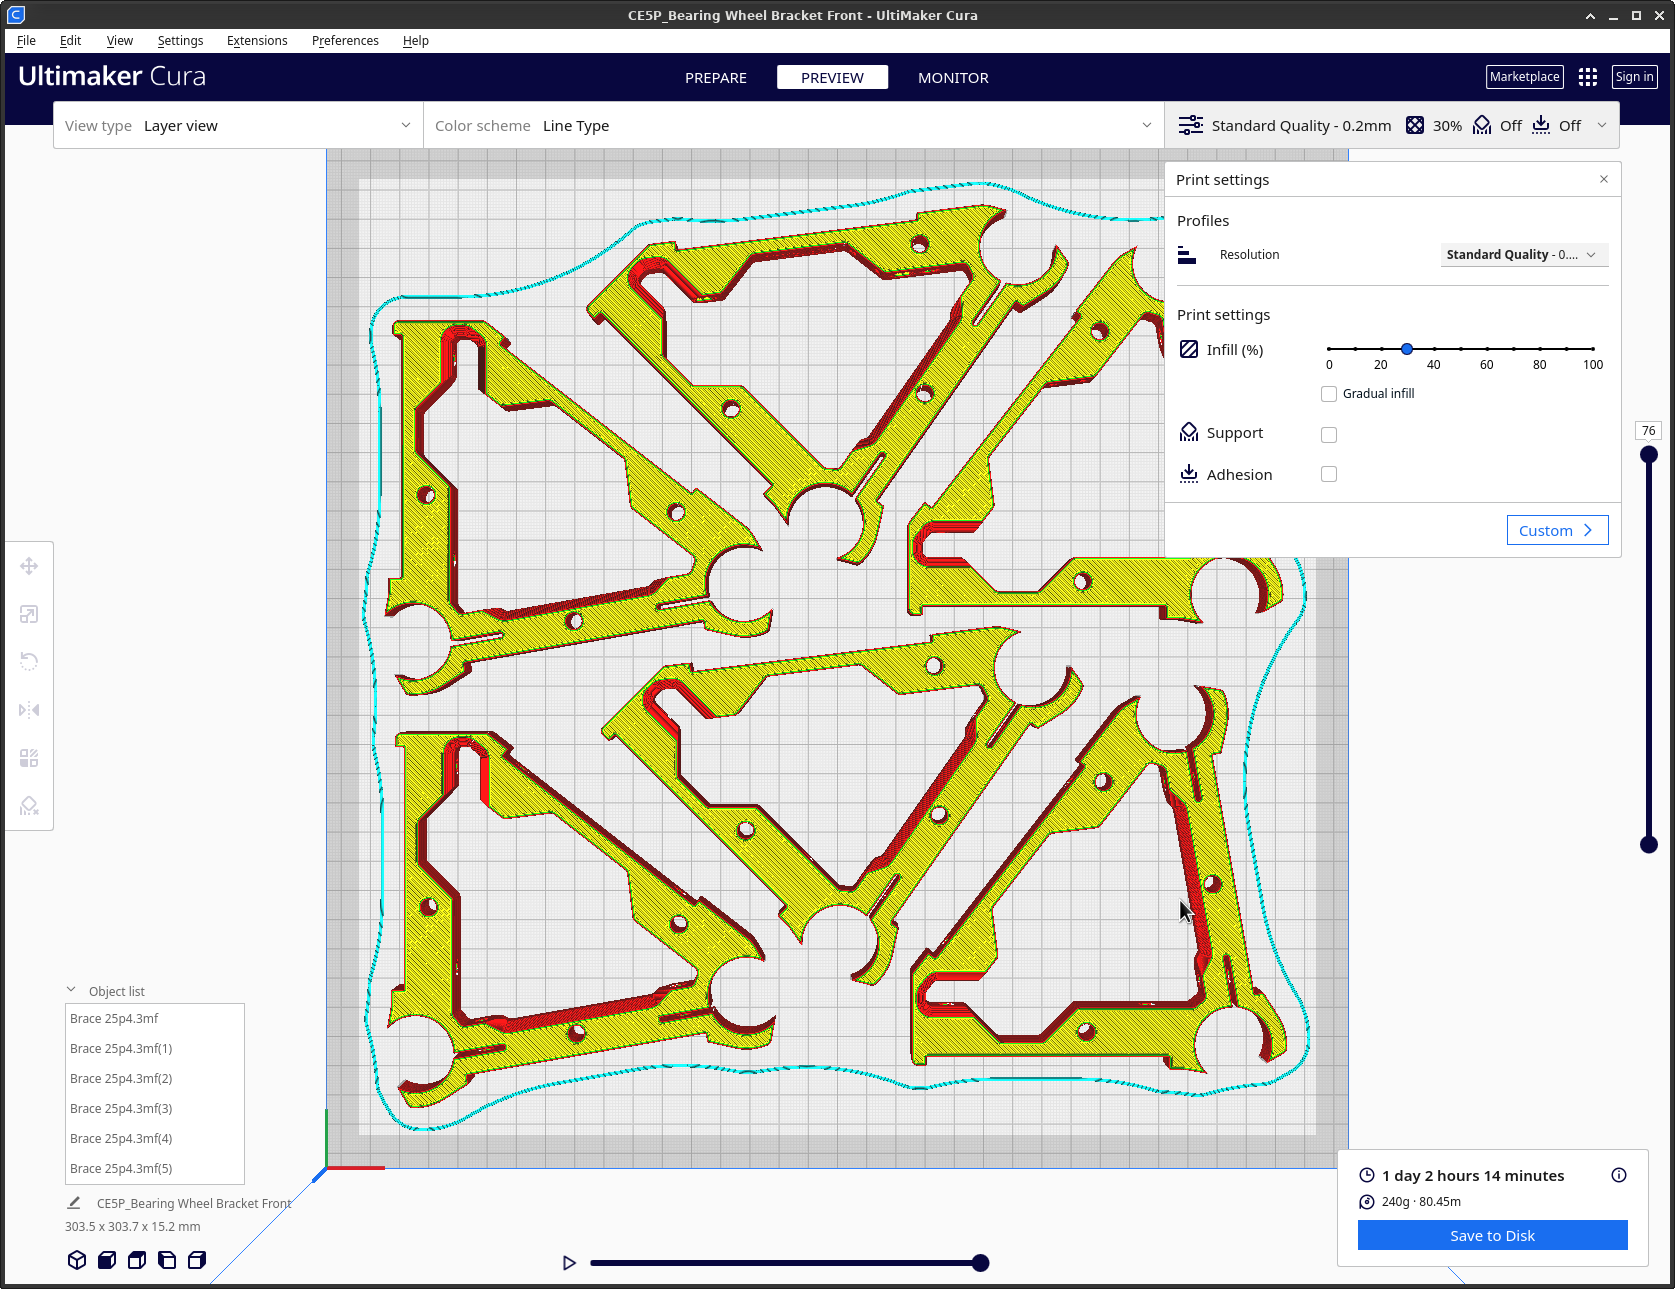Open Custom print settings
The width and height of the screenshot is (1675, 1289).
coord(1557,530)
